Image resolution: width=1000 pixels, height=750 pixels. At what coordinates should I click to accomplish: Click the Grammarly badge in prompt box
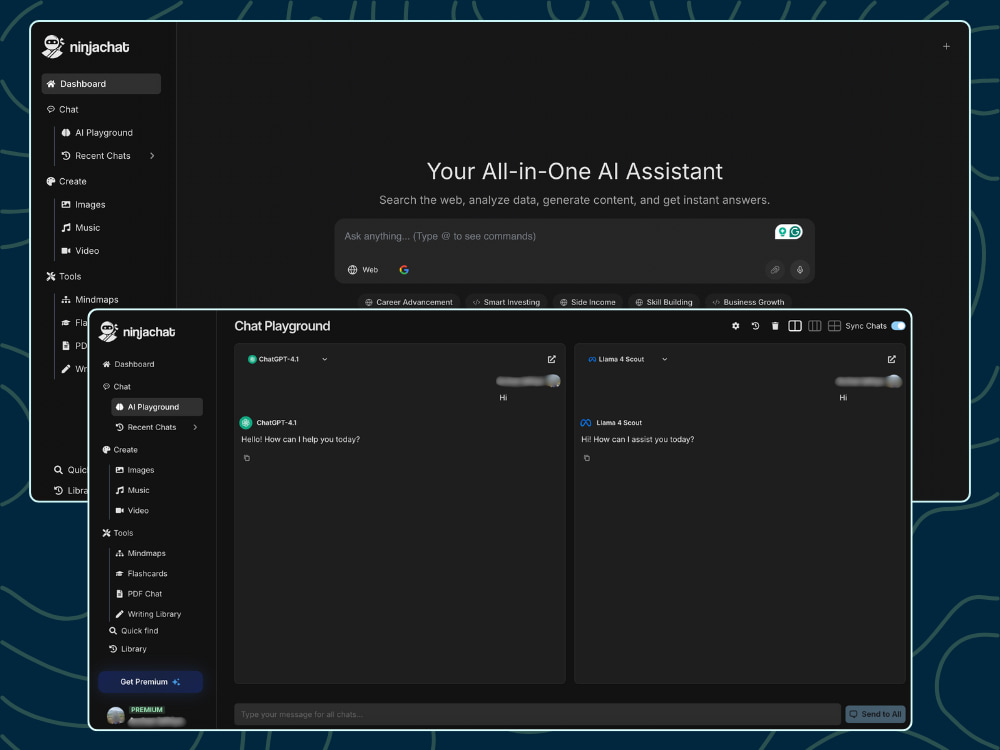789,232
